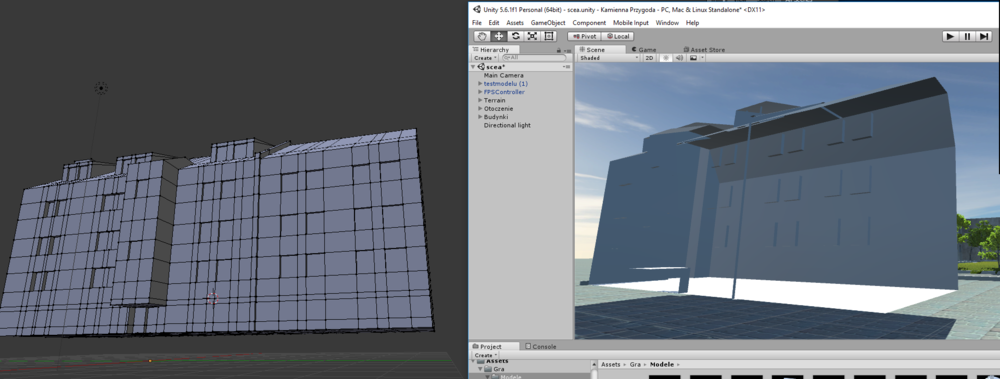The height and width of the screenshot is (379, 1000).
Task: Open the scea scene options menu
Action: pyautogui.click(x=566, y=66)
